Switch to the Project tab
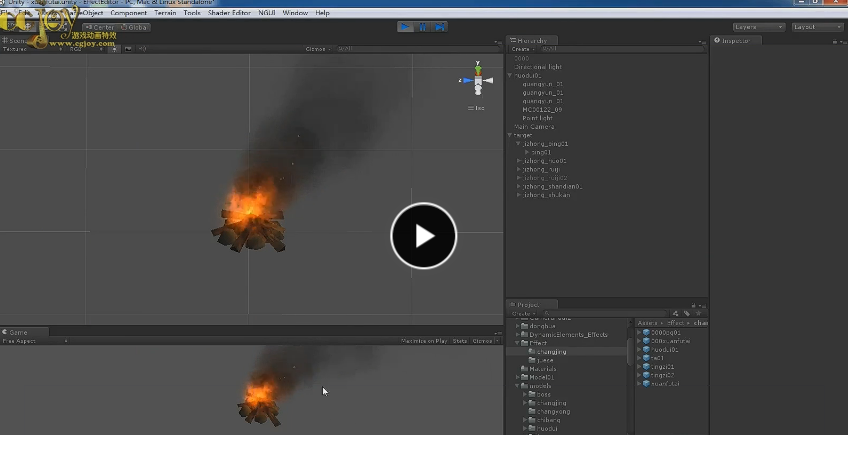This screenshot has width=848, height=458. (532, 304)
